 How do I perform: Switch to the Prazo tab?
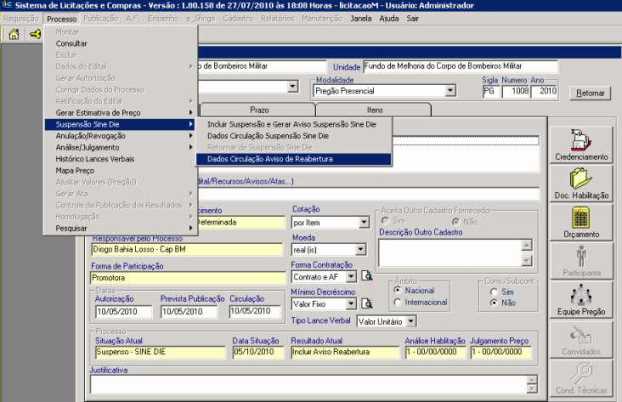pyautogui.click(x=258, y=109)
